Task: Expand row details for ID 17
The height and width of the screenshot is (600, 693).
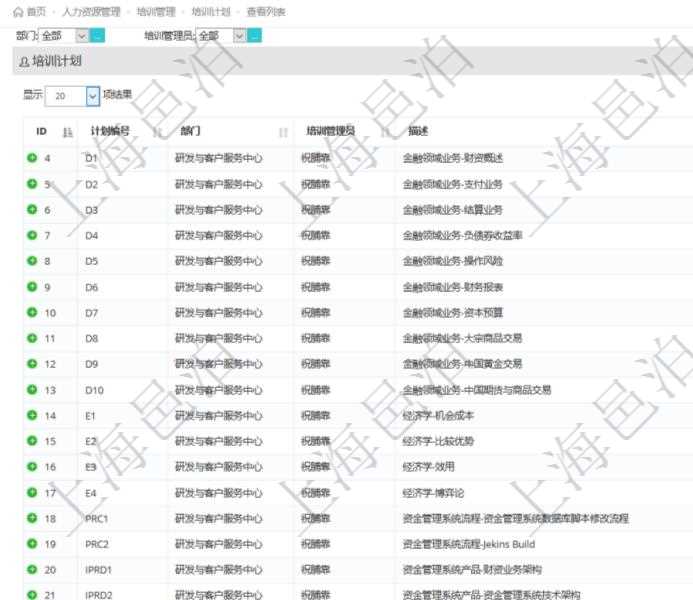Action: click(32, 492)
